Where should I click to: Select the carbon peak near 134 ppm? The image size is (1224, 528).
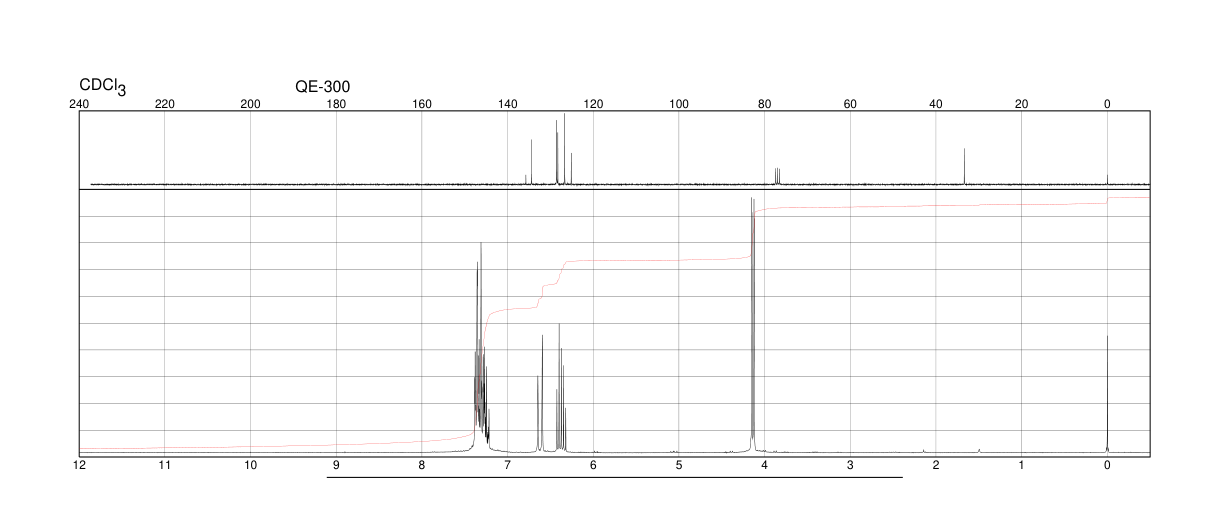pyautogui.click(x=531, y=162)
